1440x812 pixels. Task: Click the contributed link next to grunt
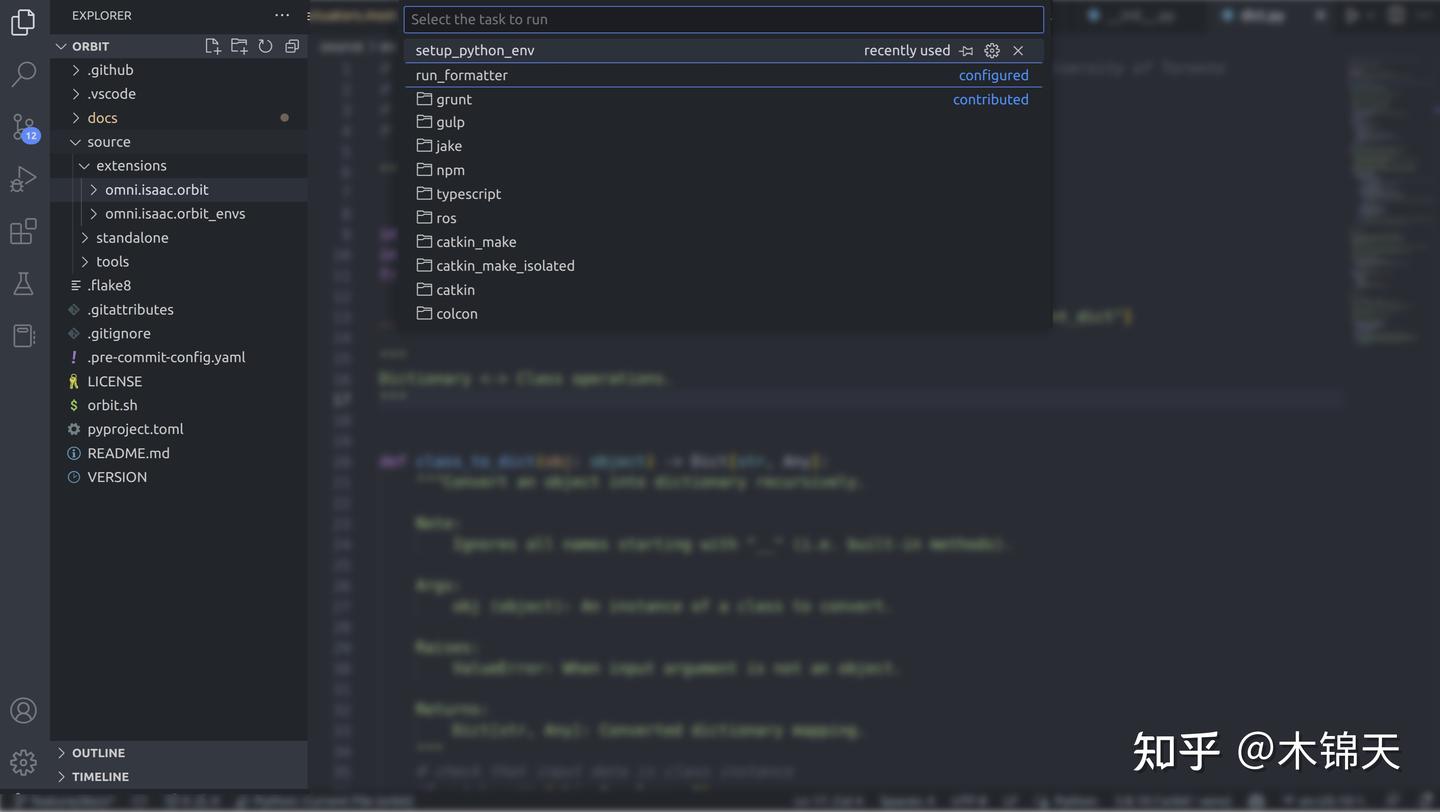pyautogui.click(x=990, y=99)
